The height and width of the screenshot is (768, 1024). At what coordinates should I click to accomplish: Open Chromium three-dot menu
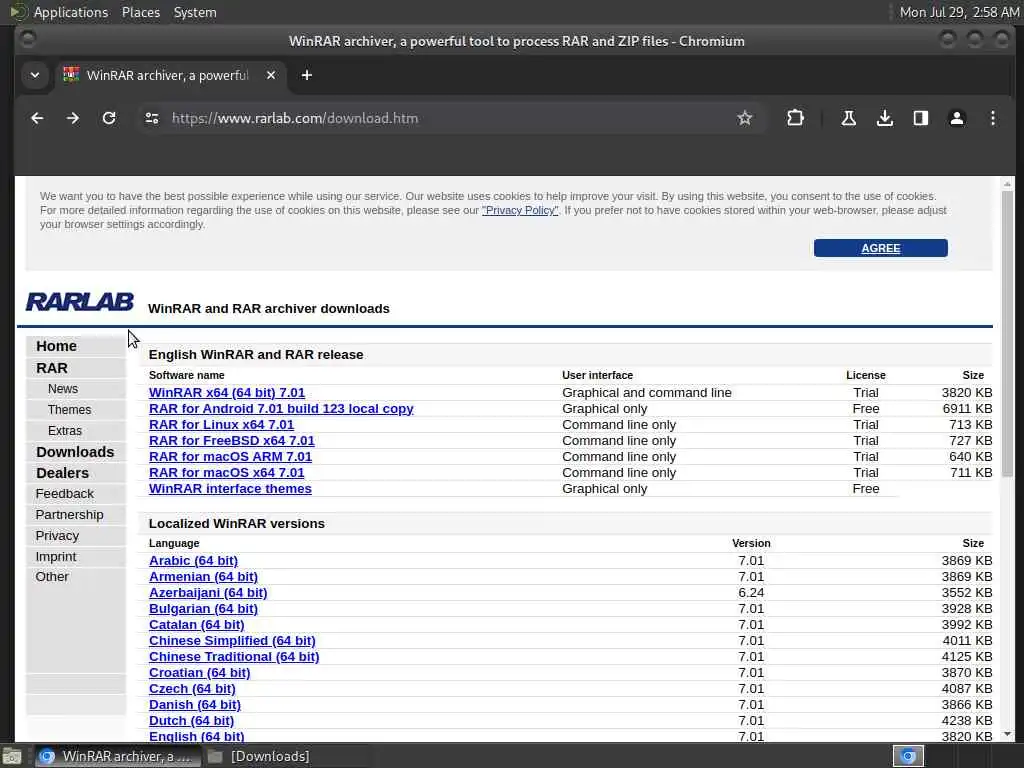[x=993, y=118]
